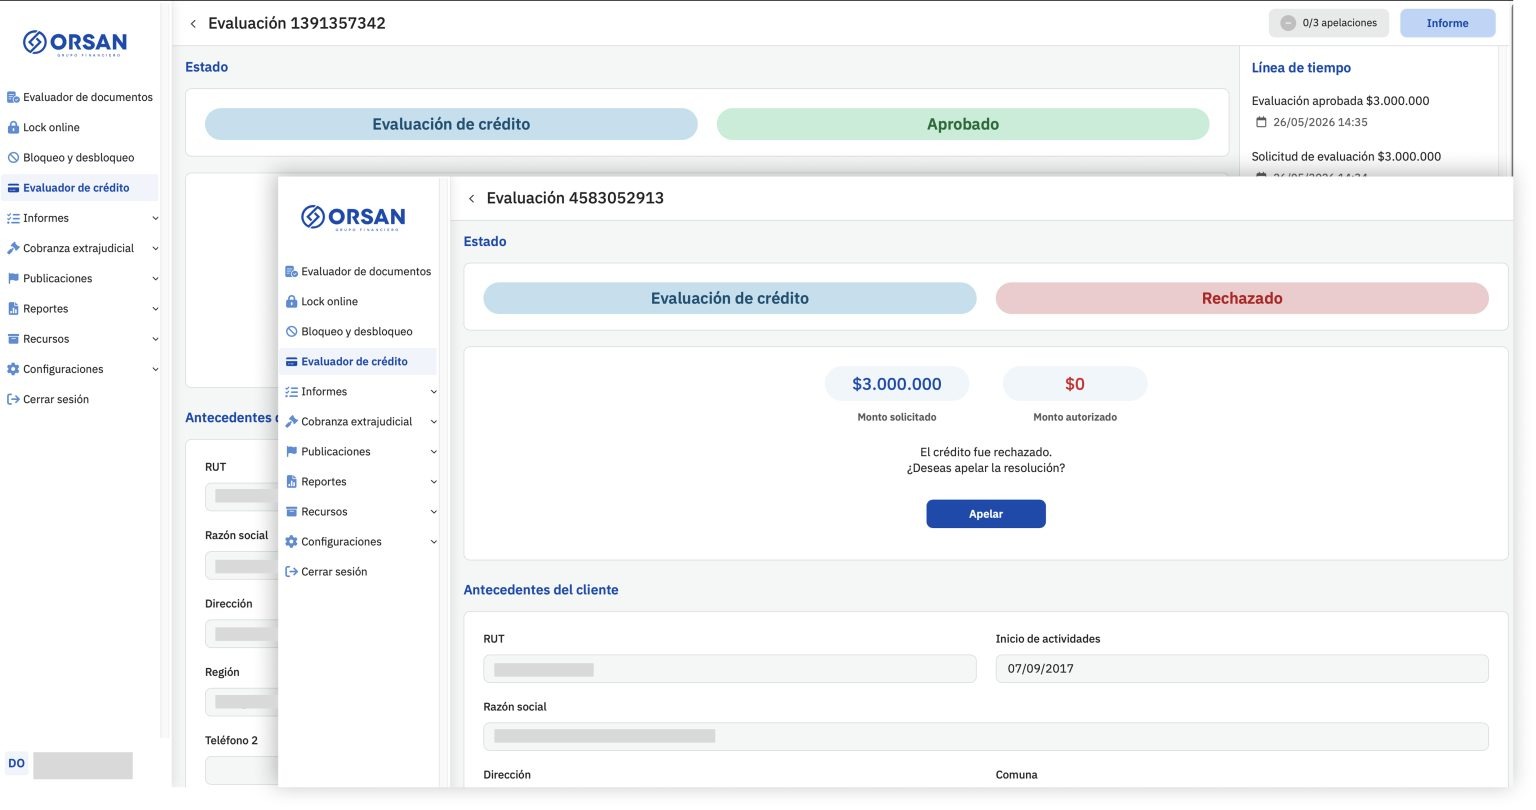Click Inicio de actividades field 07/09/2017
This screenshot has width=1536, height=810.
[x=1242, y=669]
